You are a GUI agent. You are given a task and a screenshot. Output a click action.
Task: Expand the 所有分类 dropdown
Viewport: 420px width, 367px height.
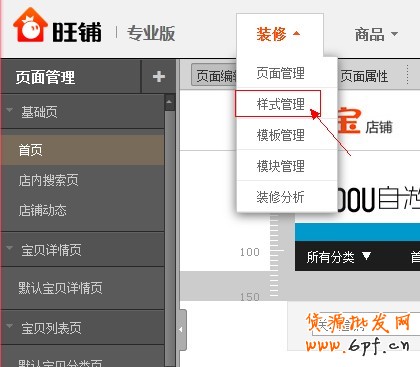339,257
